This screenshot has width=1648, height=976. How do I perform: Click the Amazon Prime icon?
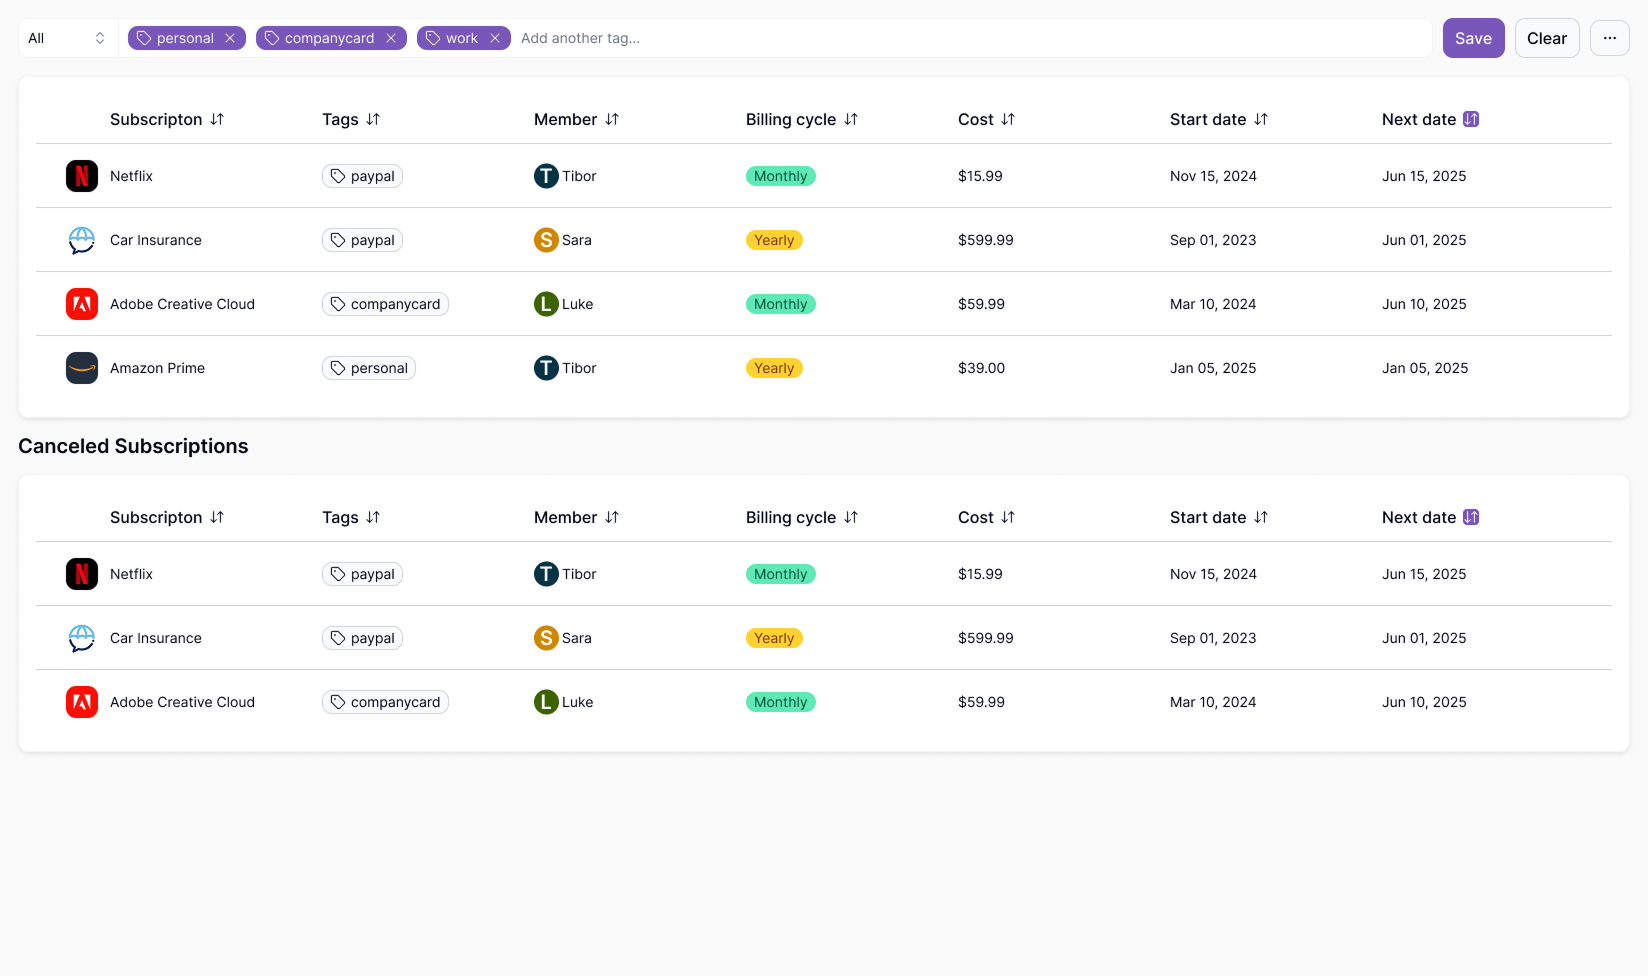coord(81,367)
